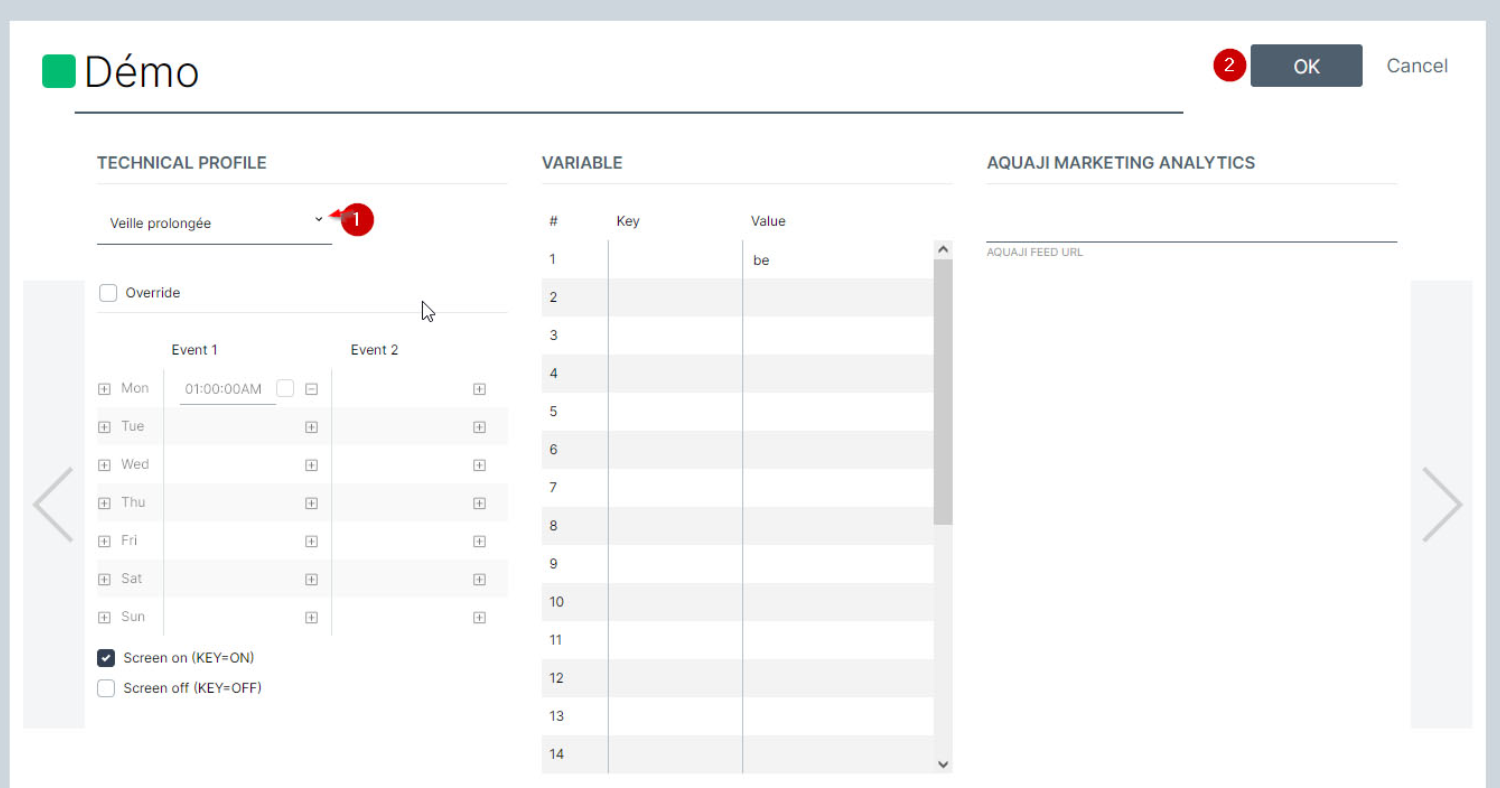Add Event 2 for Sunday
The height and width of the screenshot is (788, 1500).
pos(479,617)
